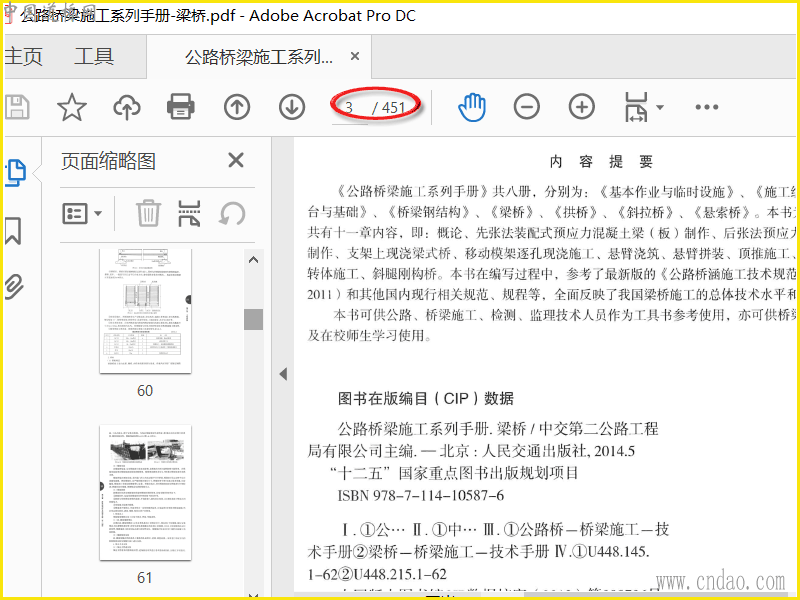Select the Hand pan tool

[x=472, y=107]
